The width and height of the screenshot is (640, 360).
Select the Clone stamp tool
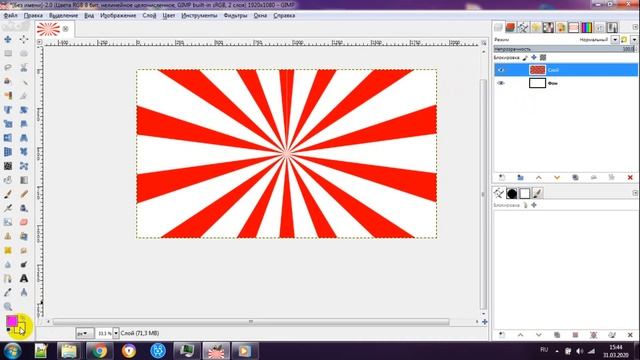click(x=8, y=236)
